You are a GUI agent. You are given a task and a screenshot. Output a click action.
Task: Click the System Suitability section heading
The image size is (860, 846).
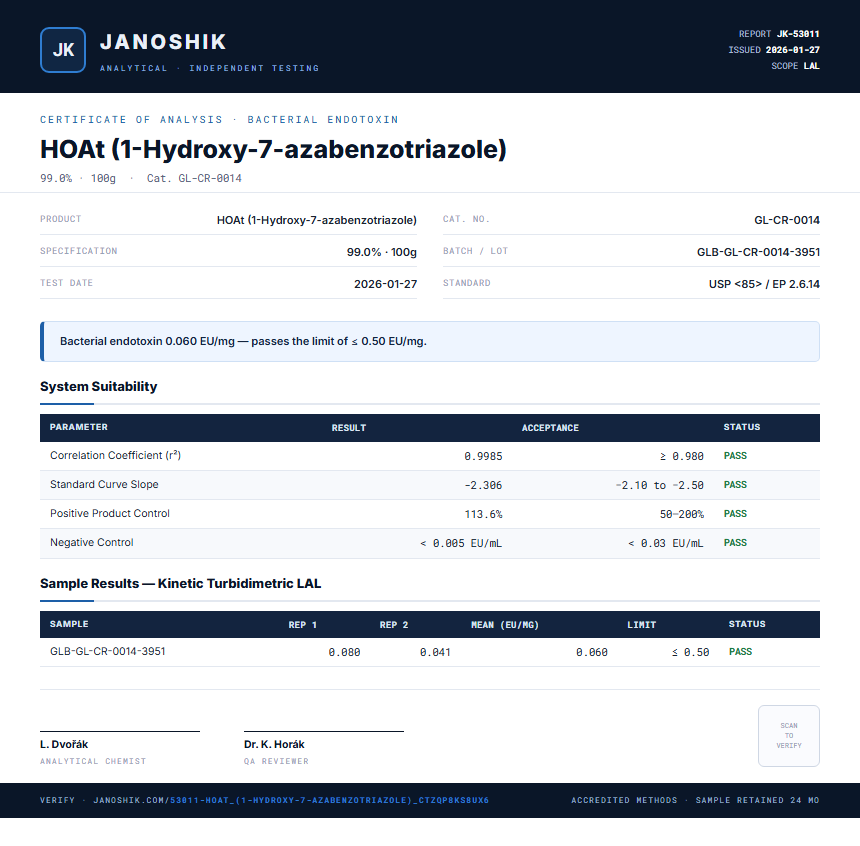click(99, 386)
